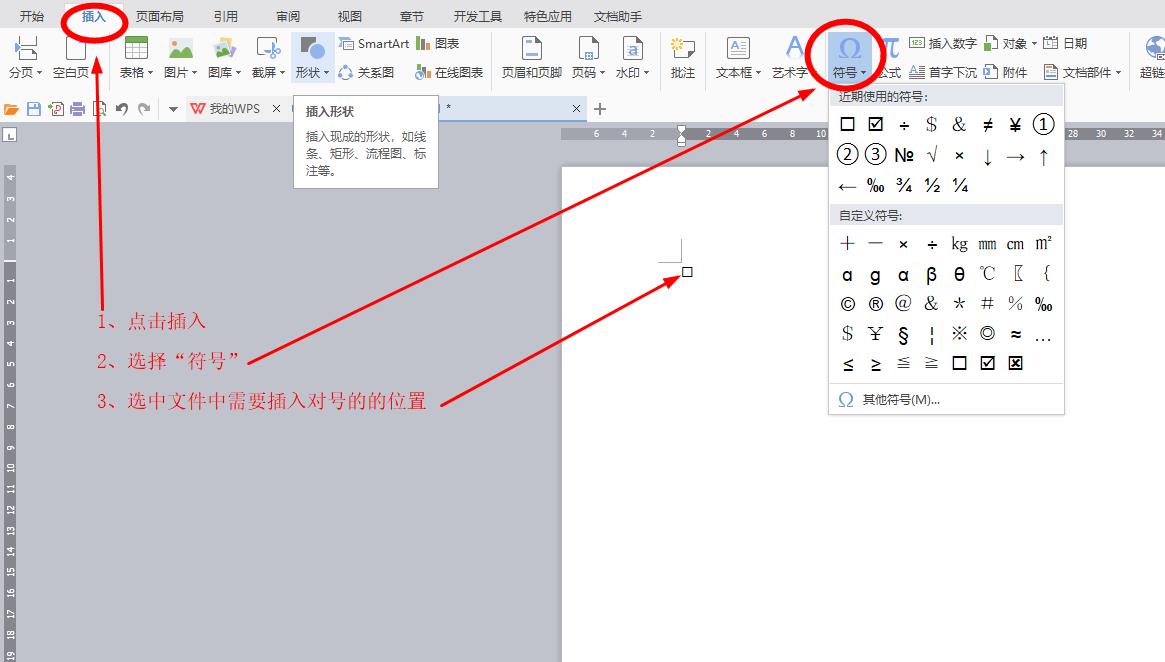Insert empty box □ from recently used symbols

[847, 124]
